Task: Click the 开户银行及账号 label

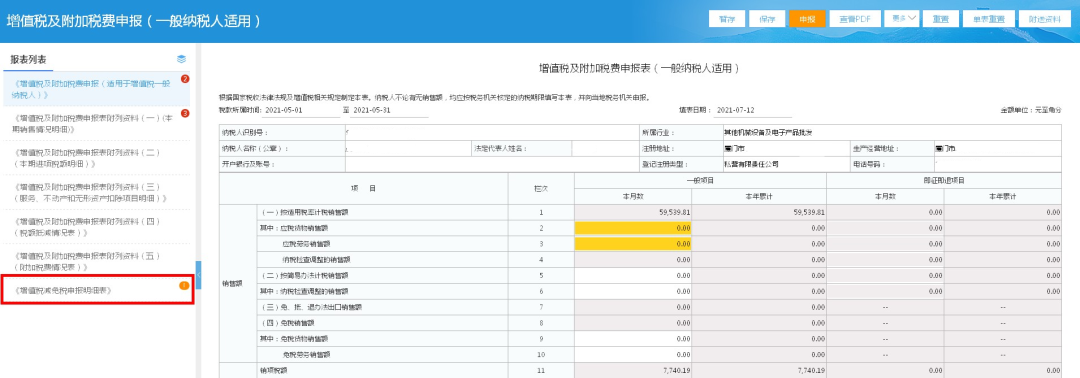Action: pyautogui.click(x=248, y=165)
